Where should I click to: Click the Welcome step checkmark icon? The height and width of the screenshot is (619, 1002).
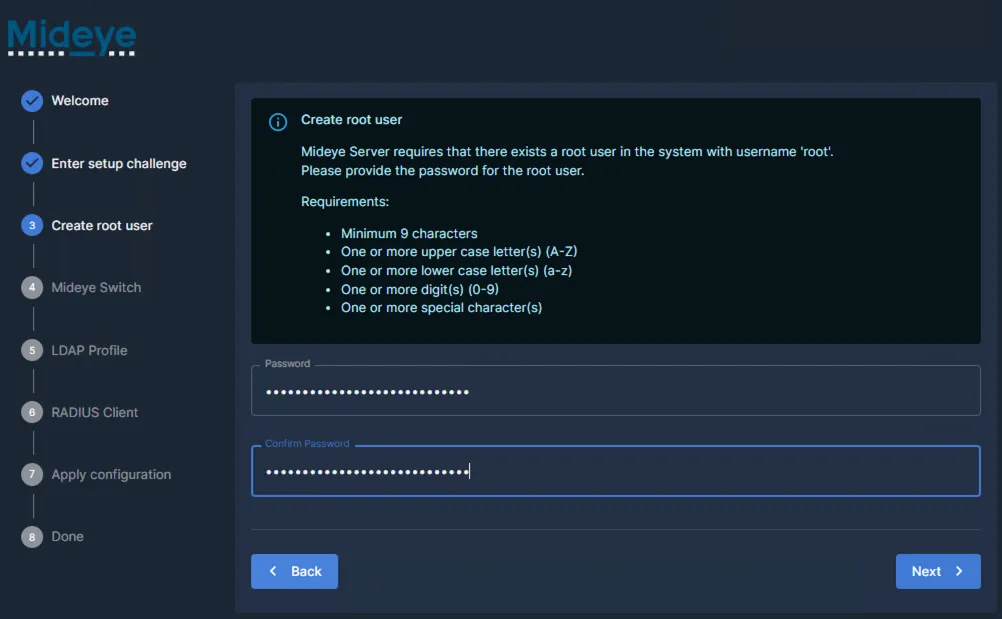click(x=30, y=100)
